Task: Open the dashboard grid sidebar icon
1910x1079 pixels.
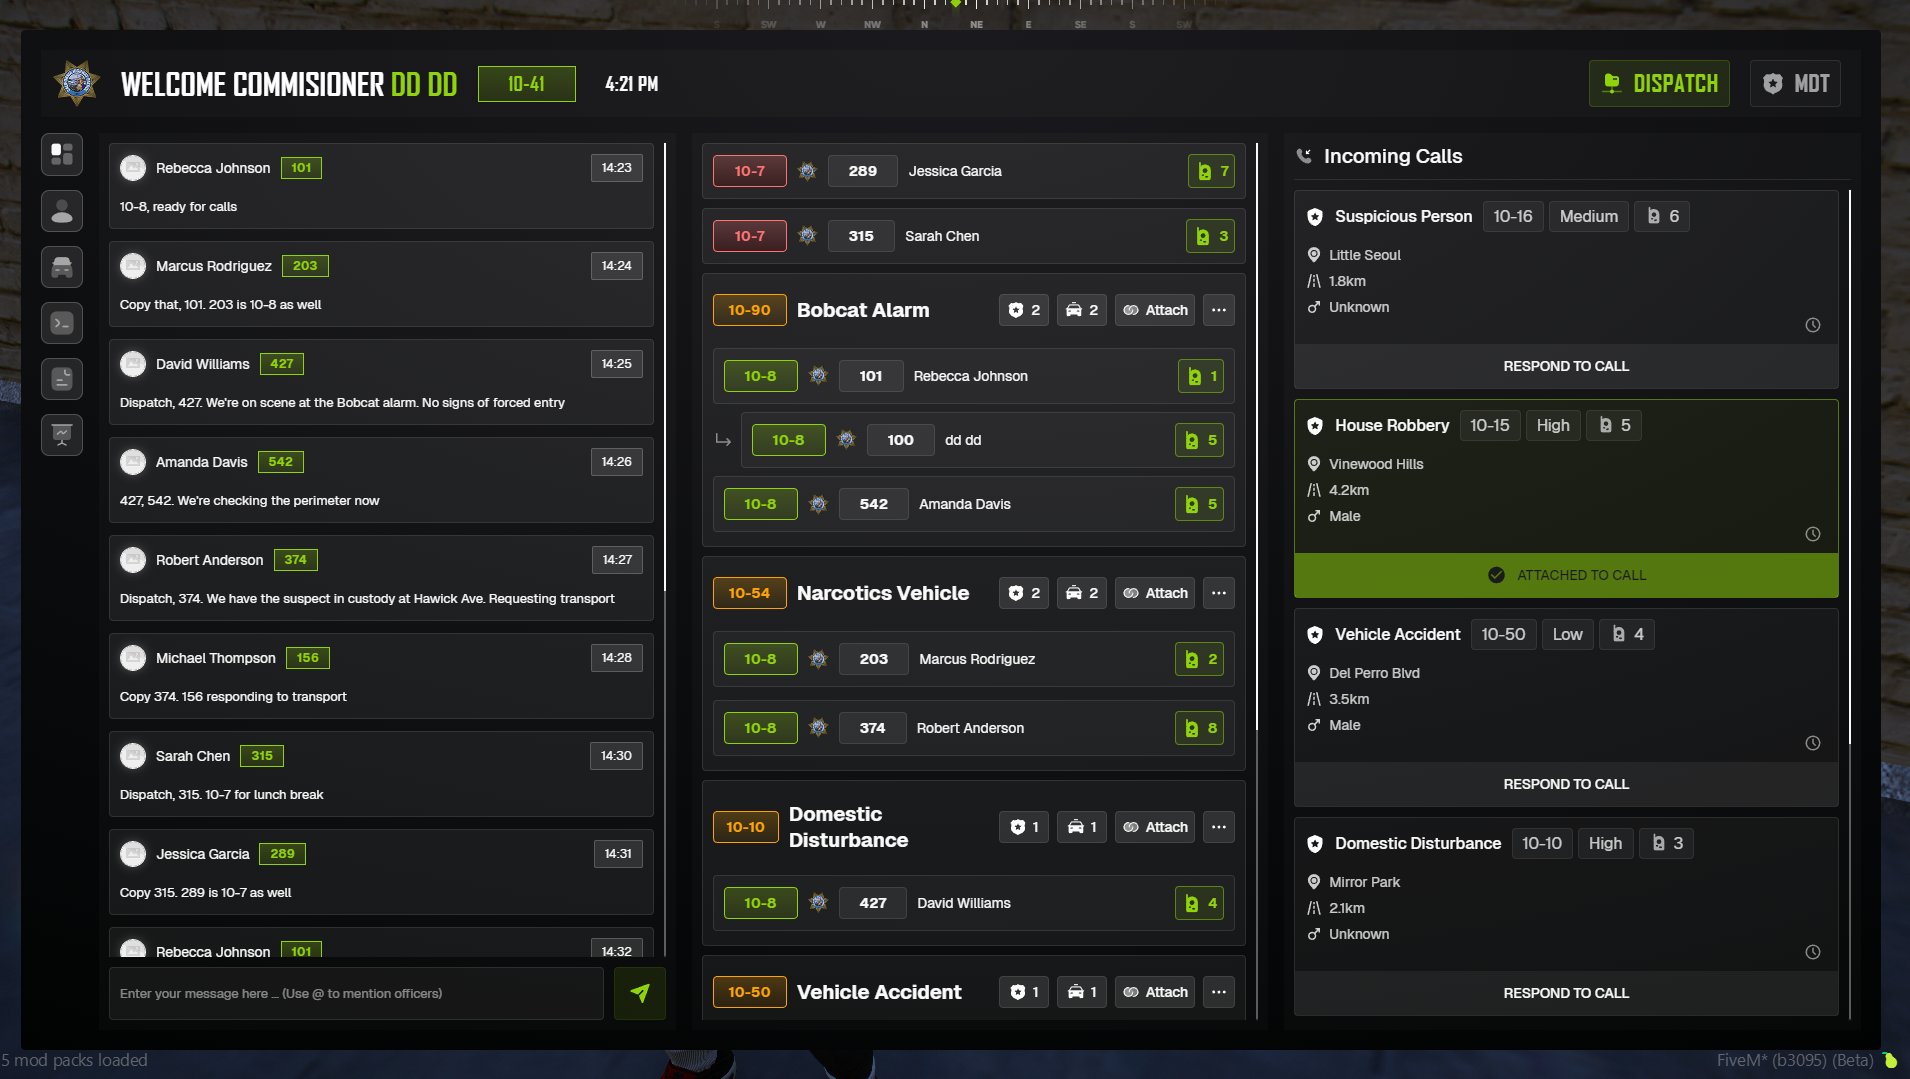Action: tap(62, 155)
